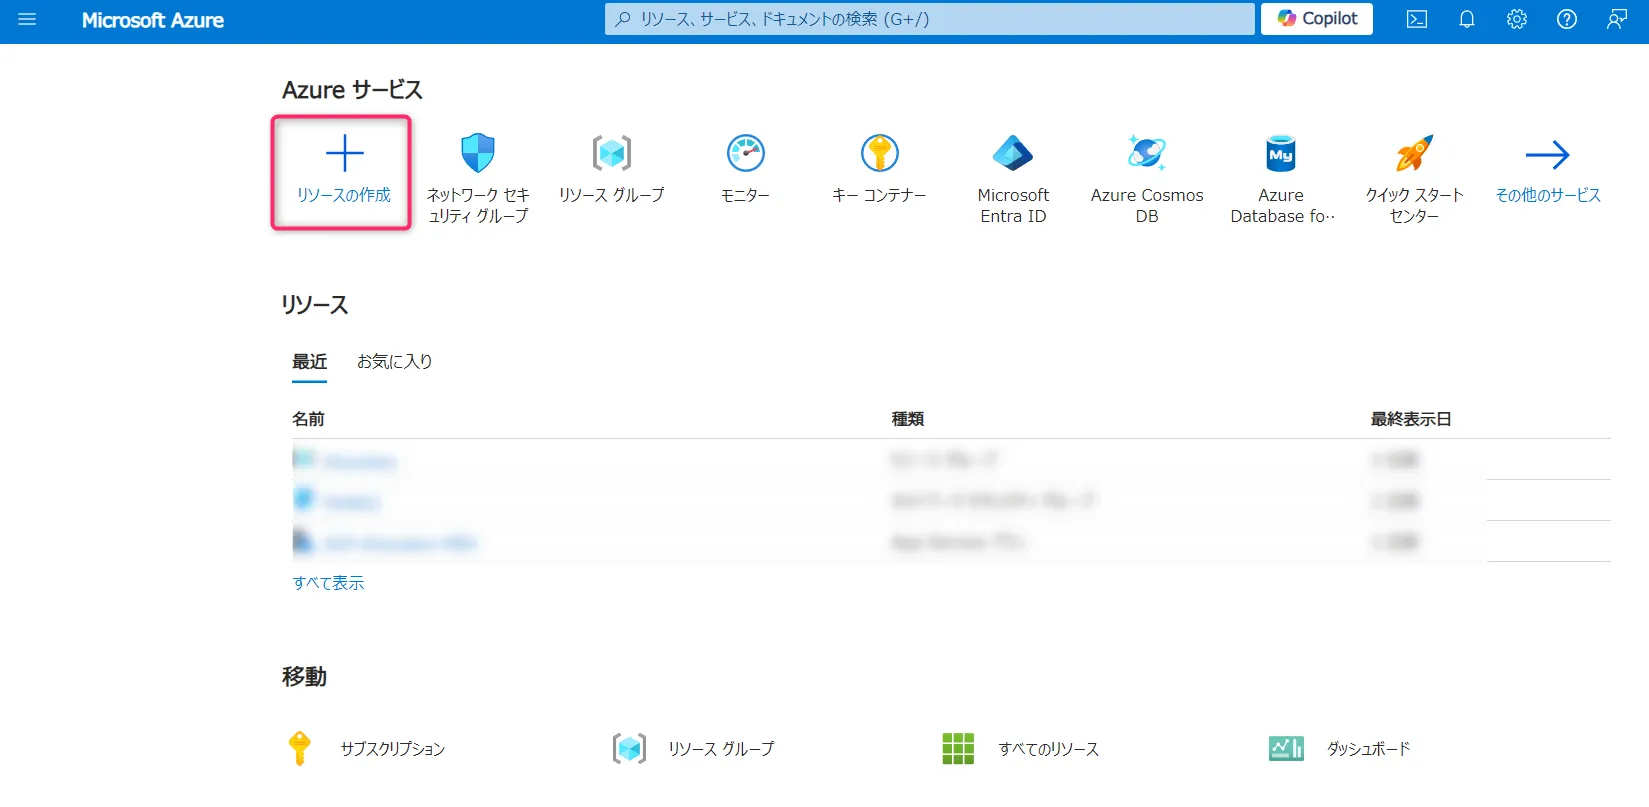The height and width of the screenshot is (807, 1649).
Task: Click the 最終表示日 column header
Action: [x=1411, y=419]
